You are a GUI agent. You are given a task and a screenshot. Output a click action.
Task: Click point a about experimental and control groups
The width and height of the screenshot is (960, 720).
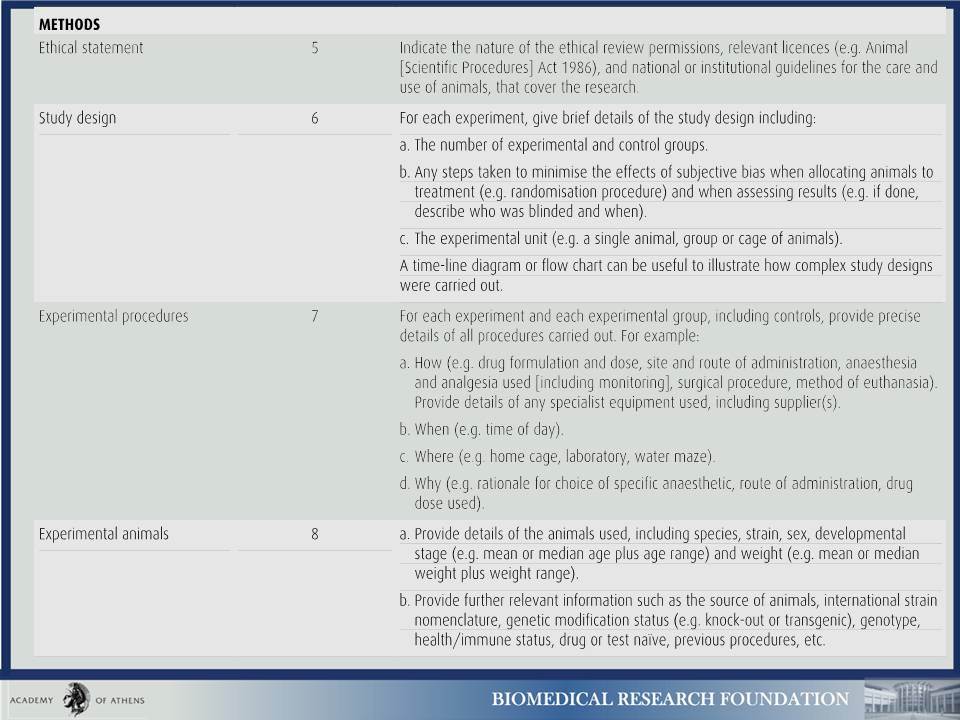(x=553, y=145)
